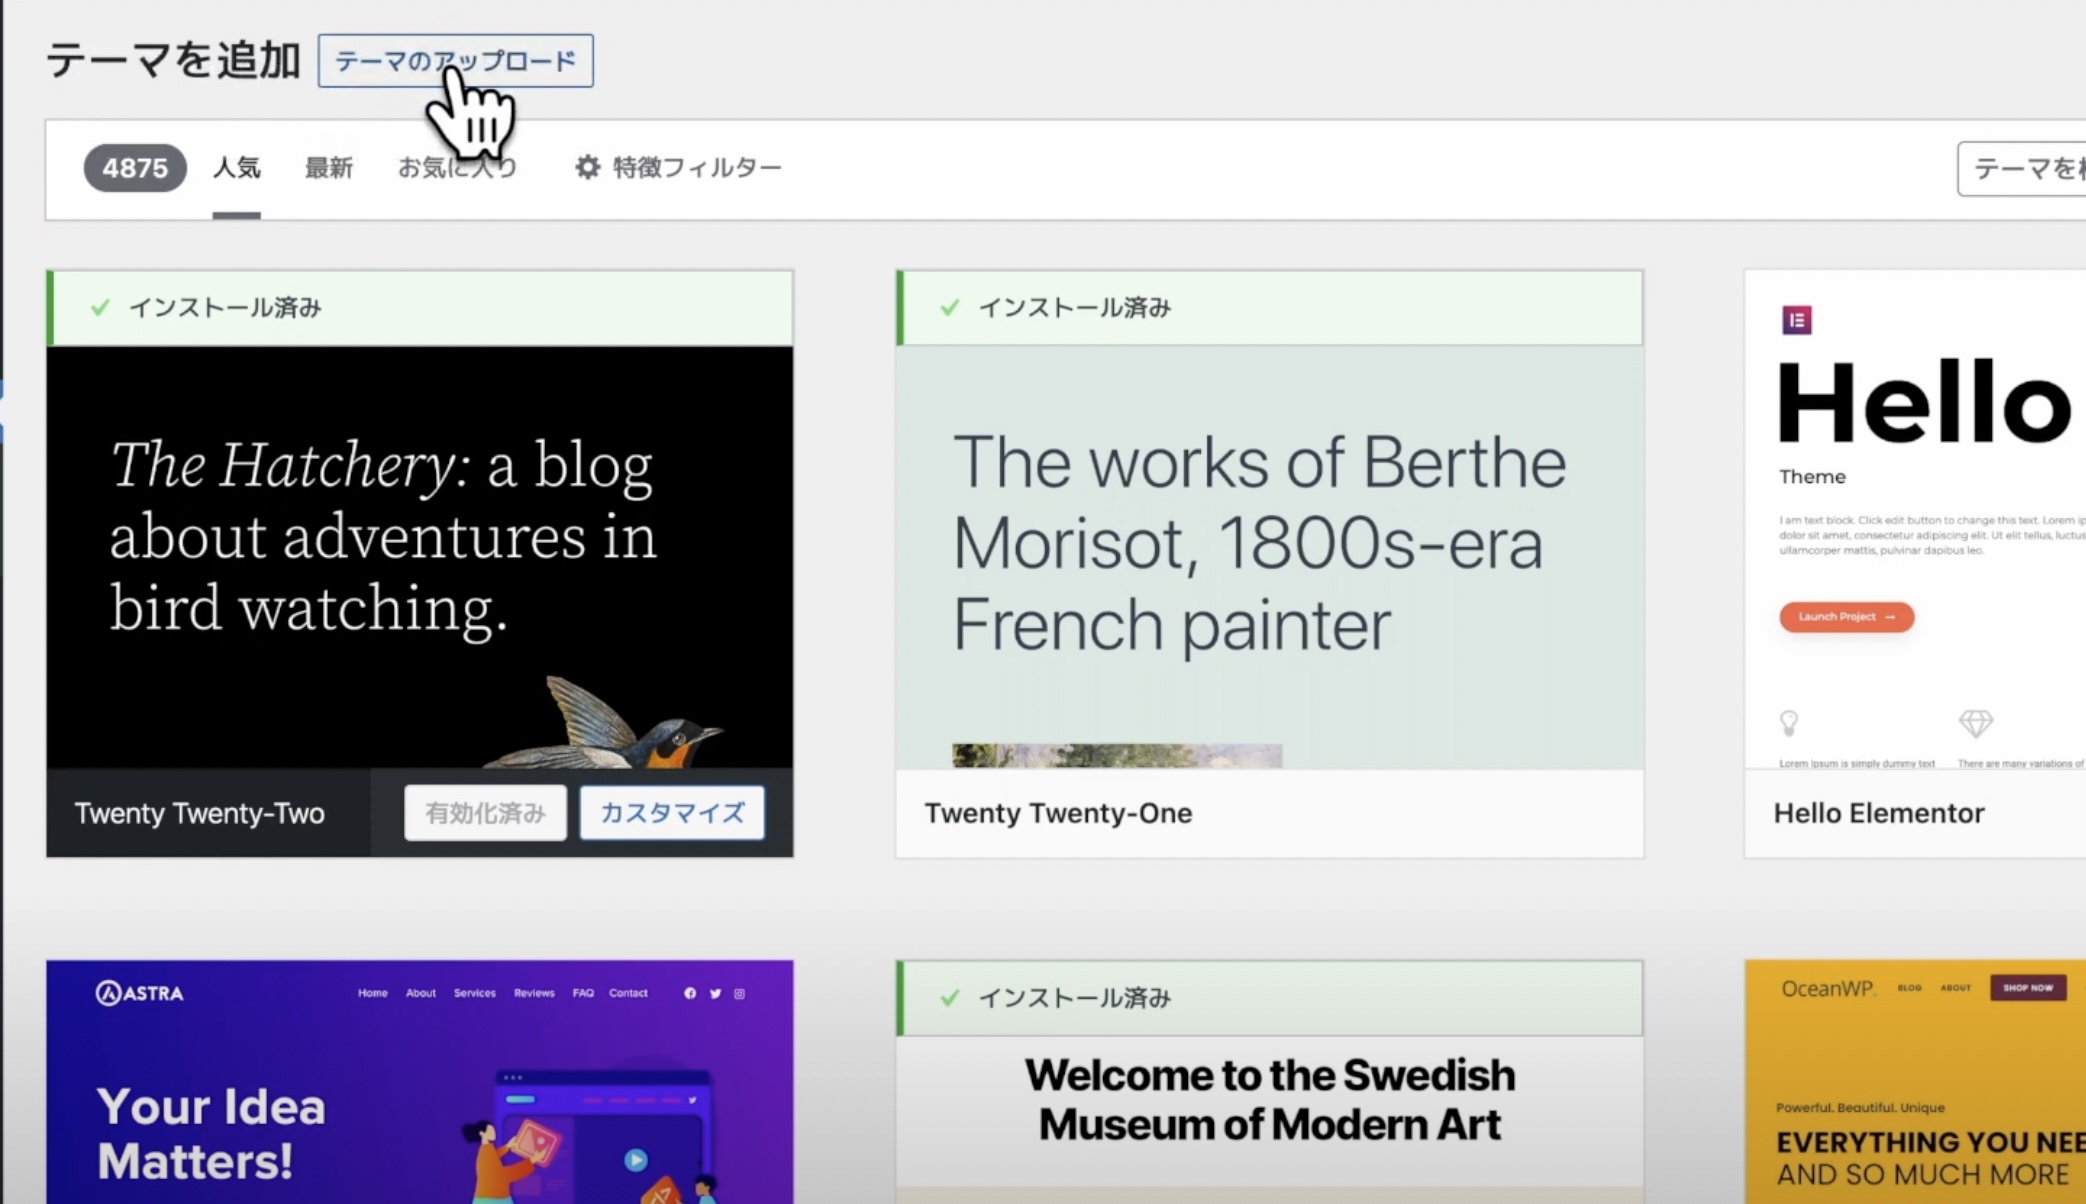2086x1204 pixels.
Task: Click Reviews in the Astra preview menu
Action: pyautogui.click(x=534, y=993)
